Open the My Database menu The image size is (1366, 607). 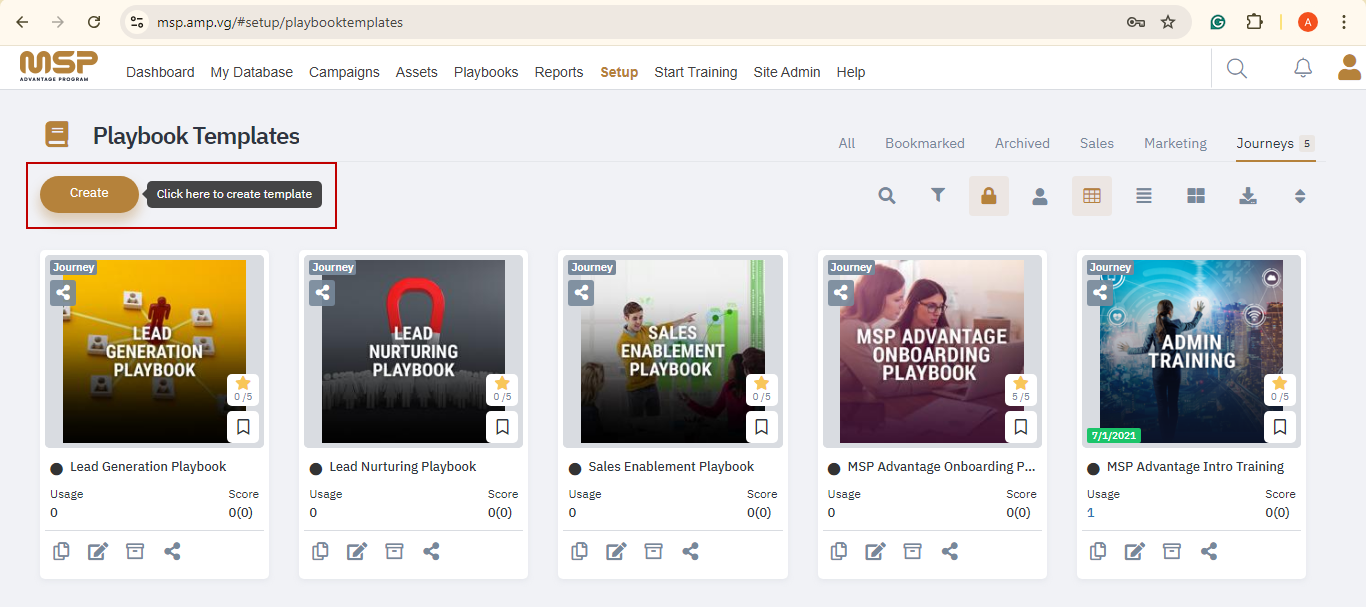(252, 72)
